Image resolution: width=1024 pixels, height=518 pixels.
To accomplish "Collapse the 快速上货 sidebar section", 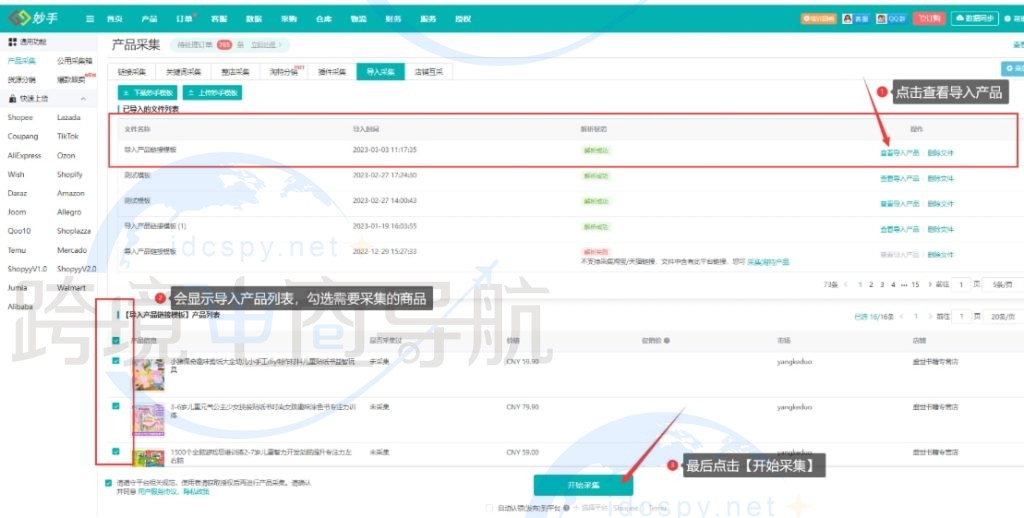I will click(x=83, y=98).
